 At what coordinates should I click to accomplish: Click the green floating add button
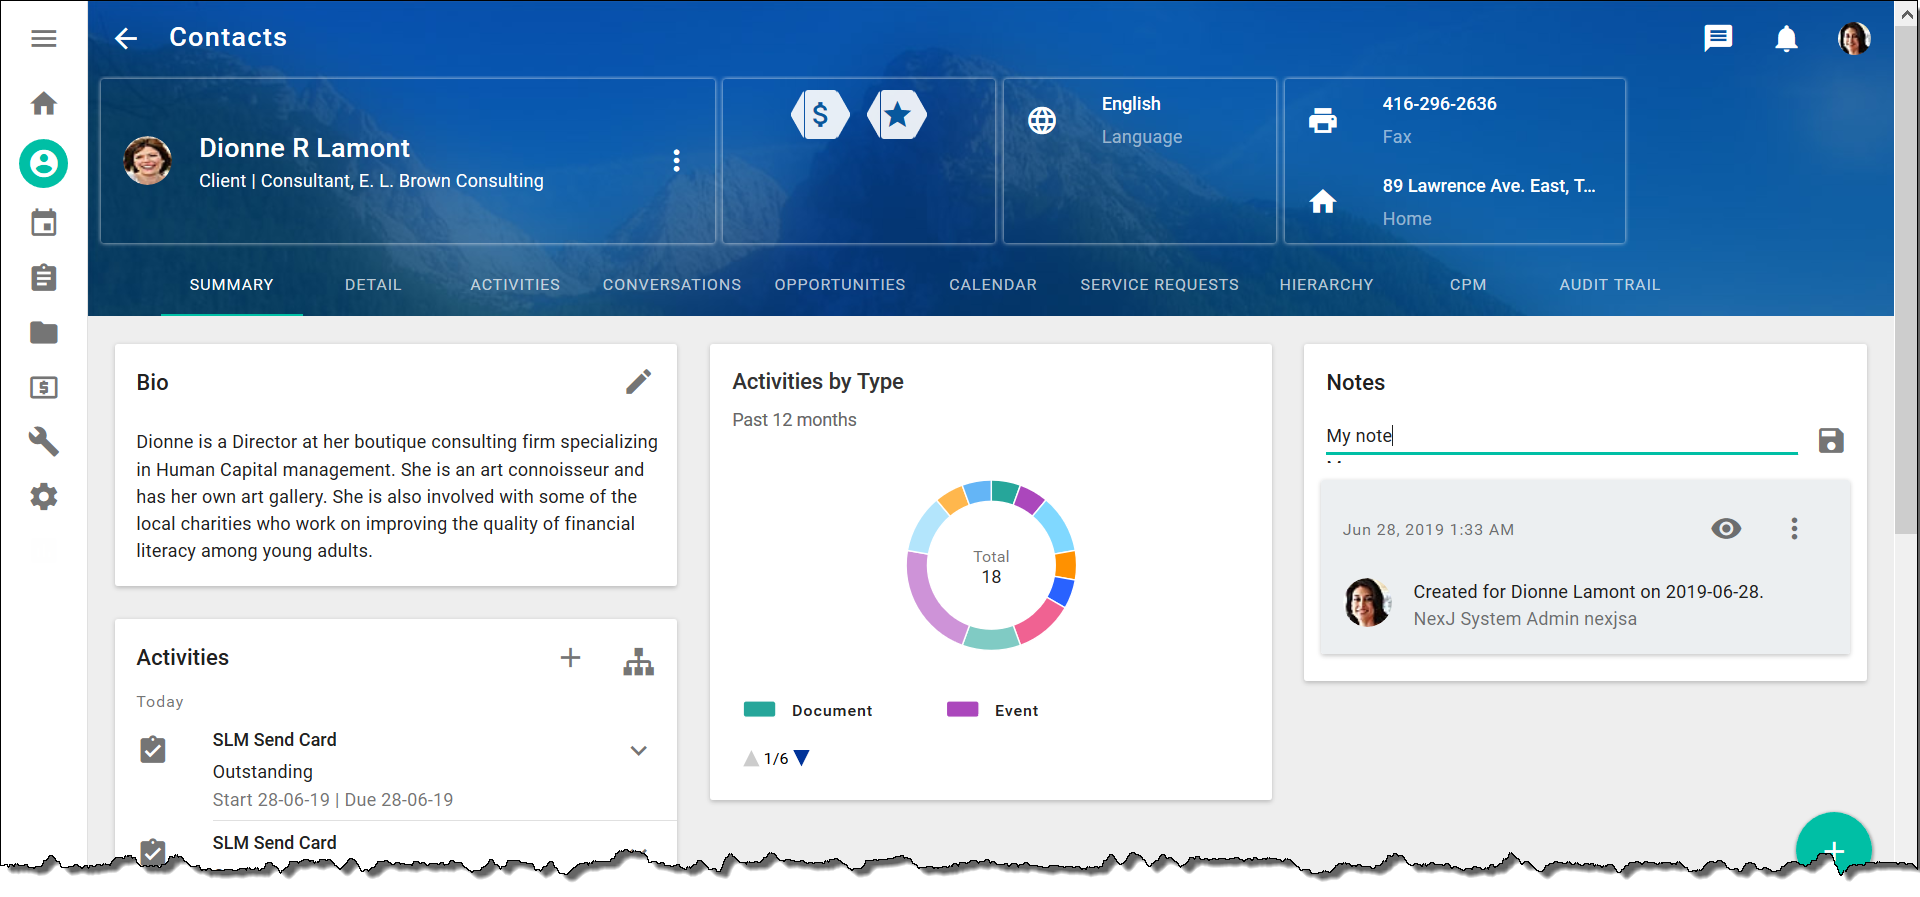pos(1832,846)
